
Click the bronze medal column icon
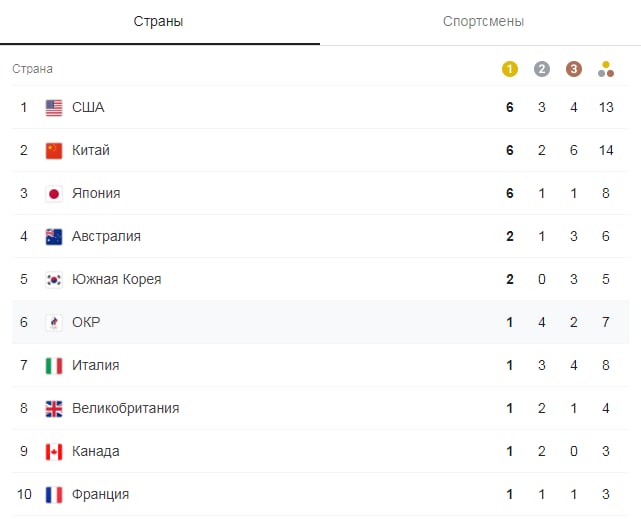point(574,69)
